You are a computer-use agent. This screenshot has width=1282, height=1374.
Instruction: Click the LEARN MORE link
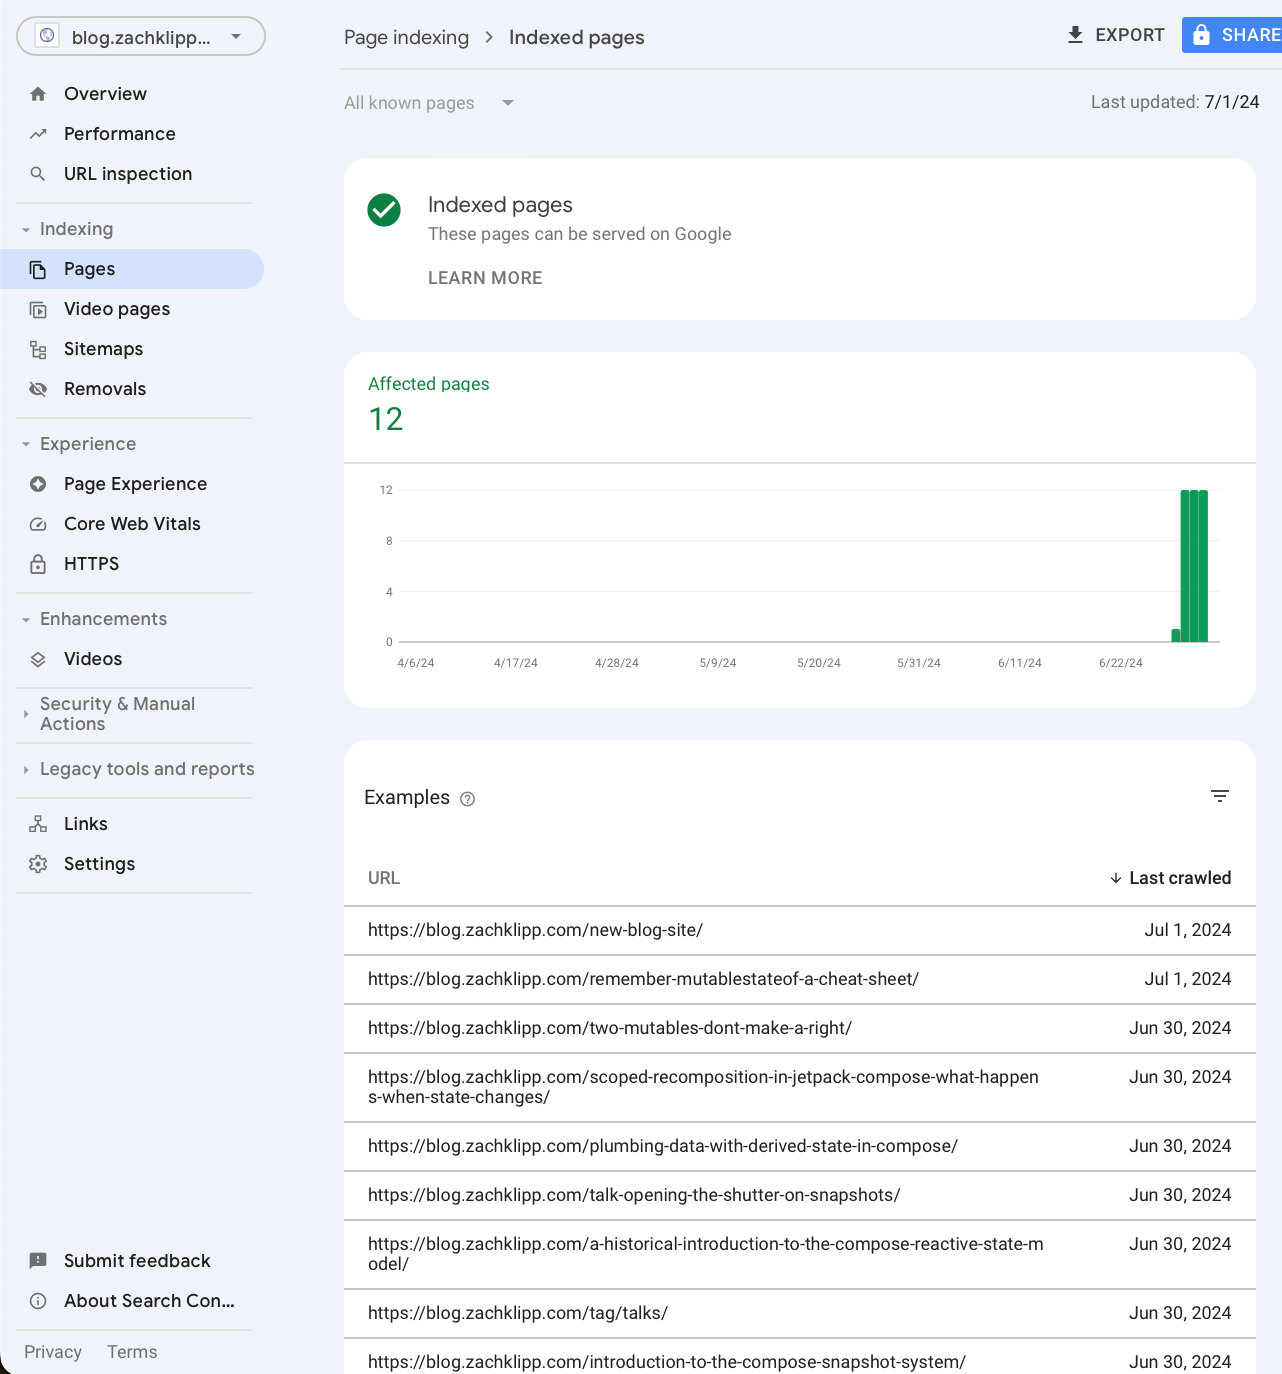pos(485,278)
